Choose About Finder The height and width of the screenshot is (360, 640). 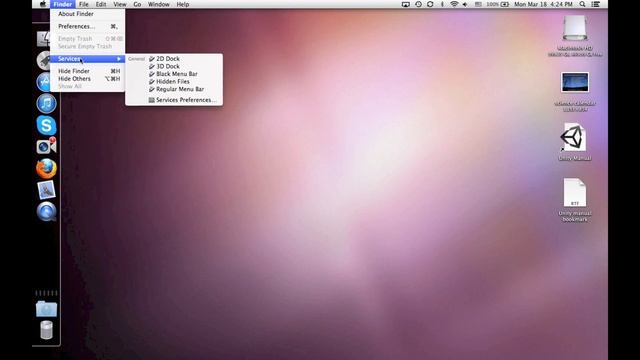coord(87,14)
